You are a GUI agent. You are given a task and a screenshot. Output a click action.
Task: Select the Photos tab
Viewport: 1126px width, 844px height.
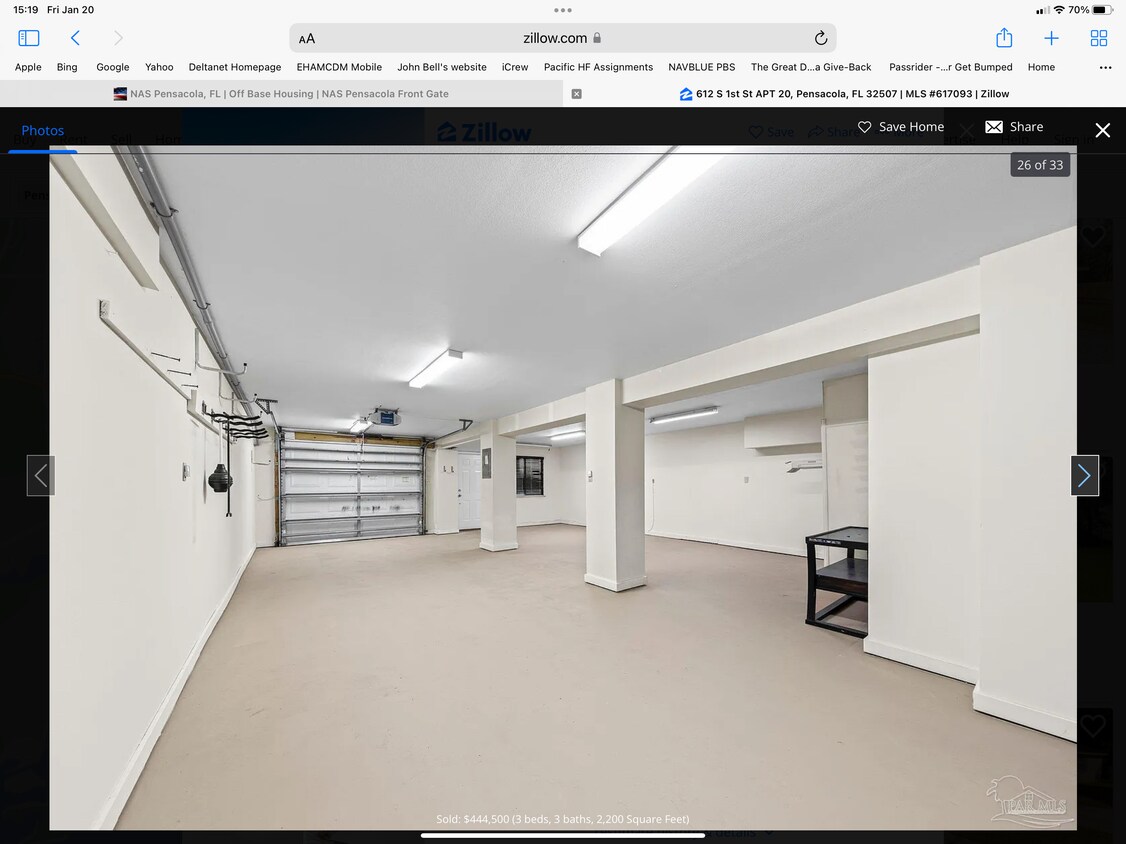pyautogui.click(x=43, y=131)
